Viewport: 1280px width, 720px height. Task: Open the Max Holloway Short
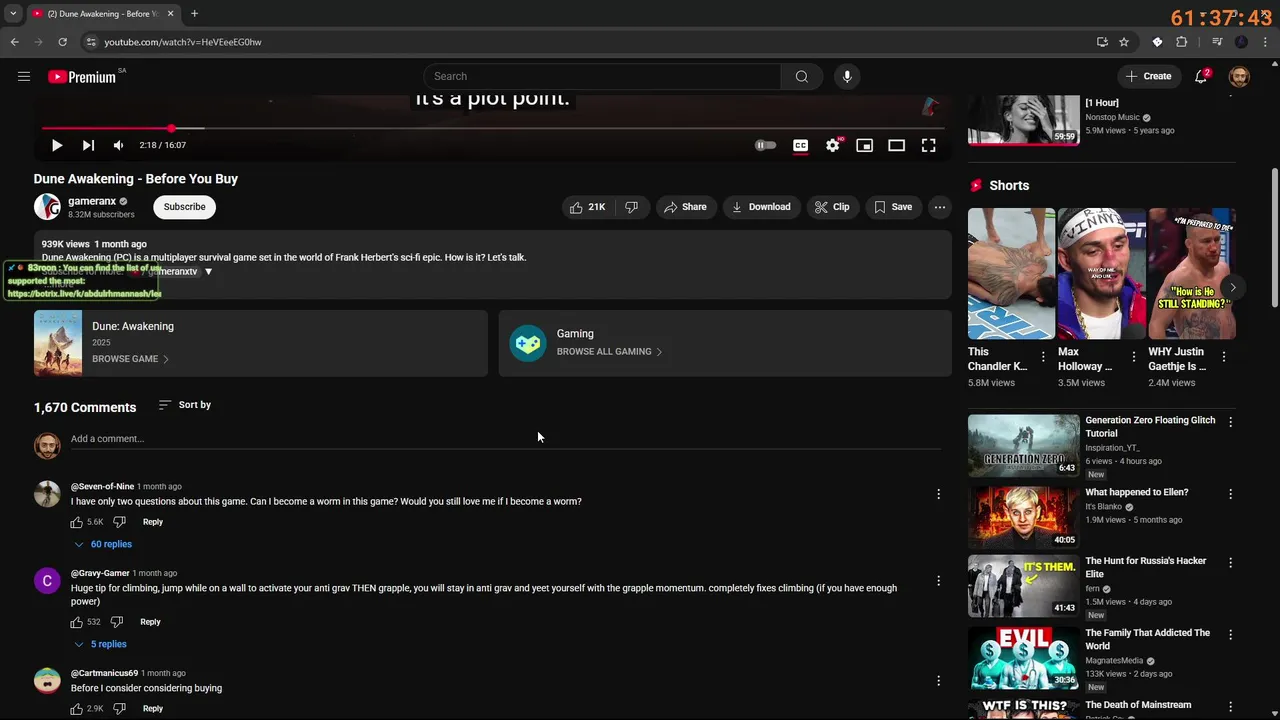pos(1102,274)
